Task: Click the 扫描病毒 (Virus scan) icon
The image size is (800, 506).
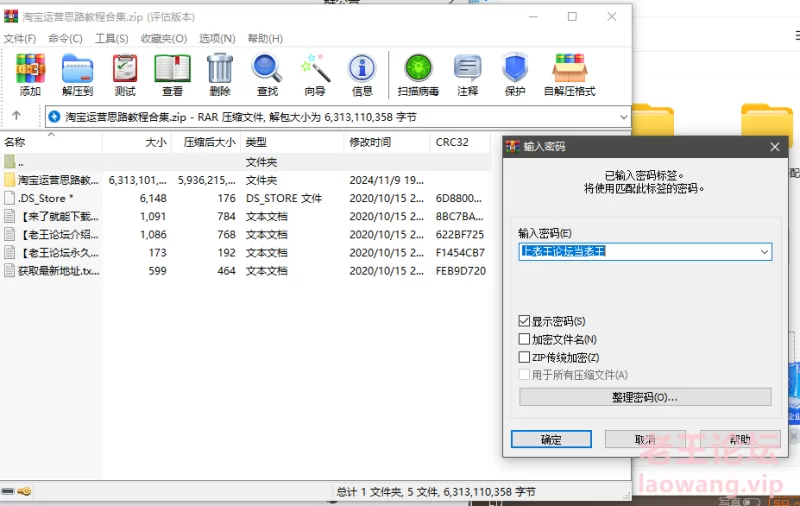Action: point(418,69)
